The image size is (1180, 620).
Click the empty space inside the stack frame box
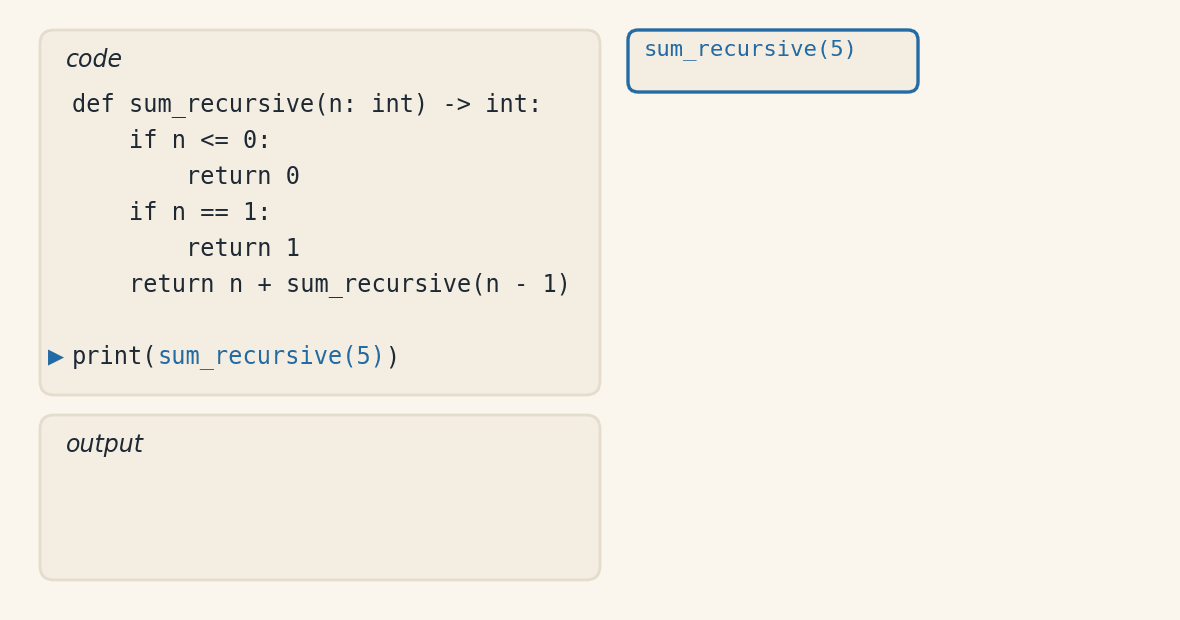click(773, 77)
